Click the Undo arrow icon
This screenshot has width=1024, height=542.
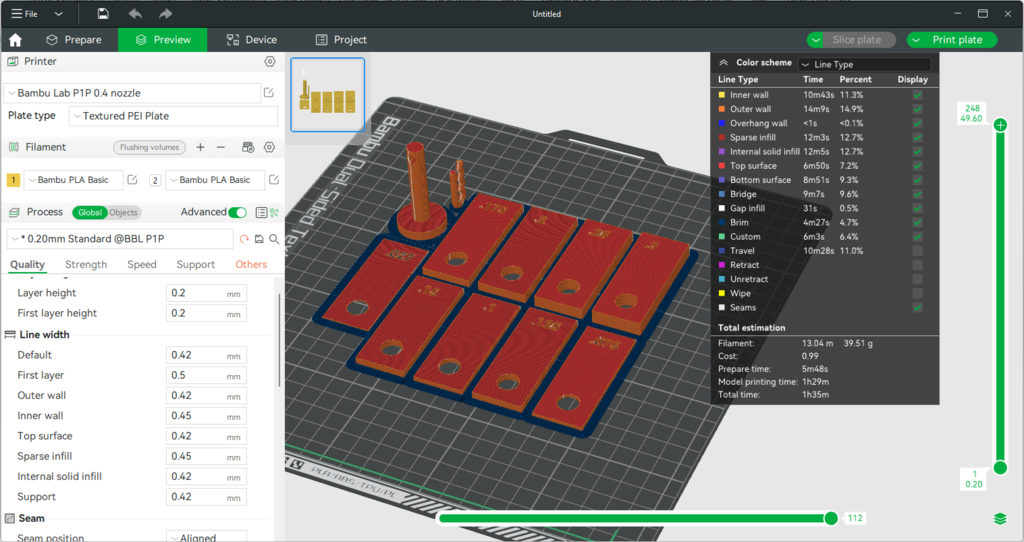pos(135,14)
